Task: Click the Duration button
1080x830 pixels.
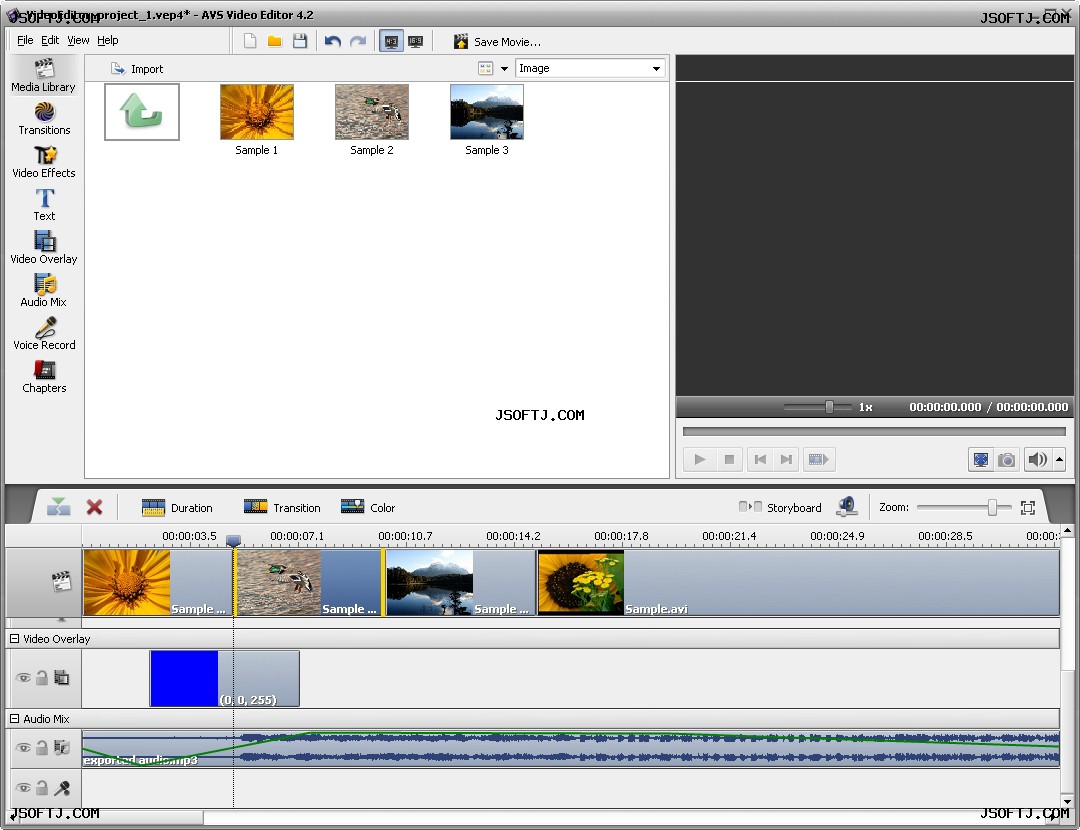Action: pyautogui.click(x=177, y=508)
